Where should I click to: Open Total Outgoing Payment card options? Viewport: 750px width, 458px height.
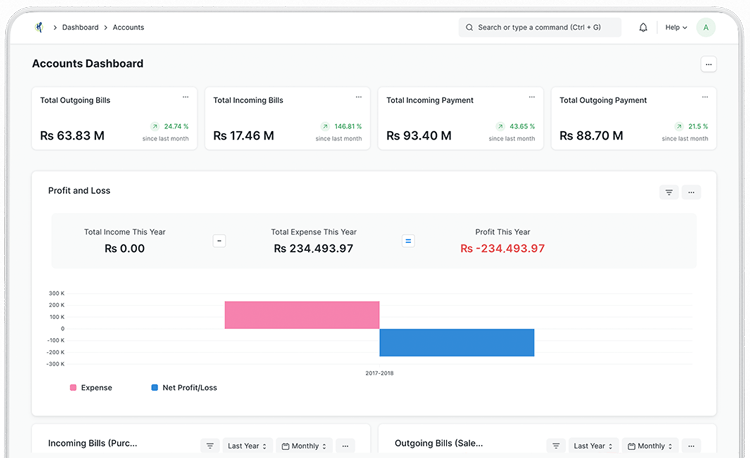(x=704, y=98)
